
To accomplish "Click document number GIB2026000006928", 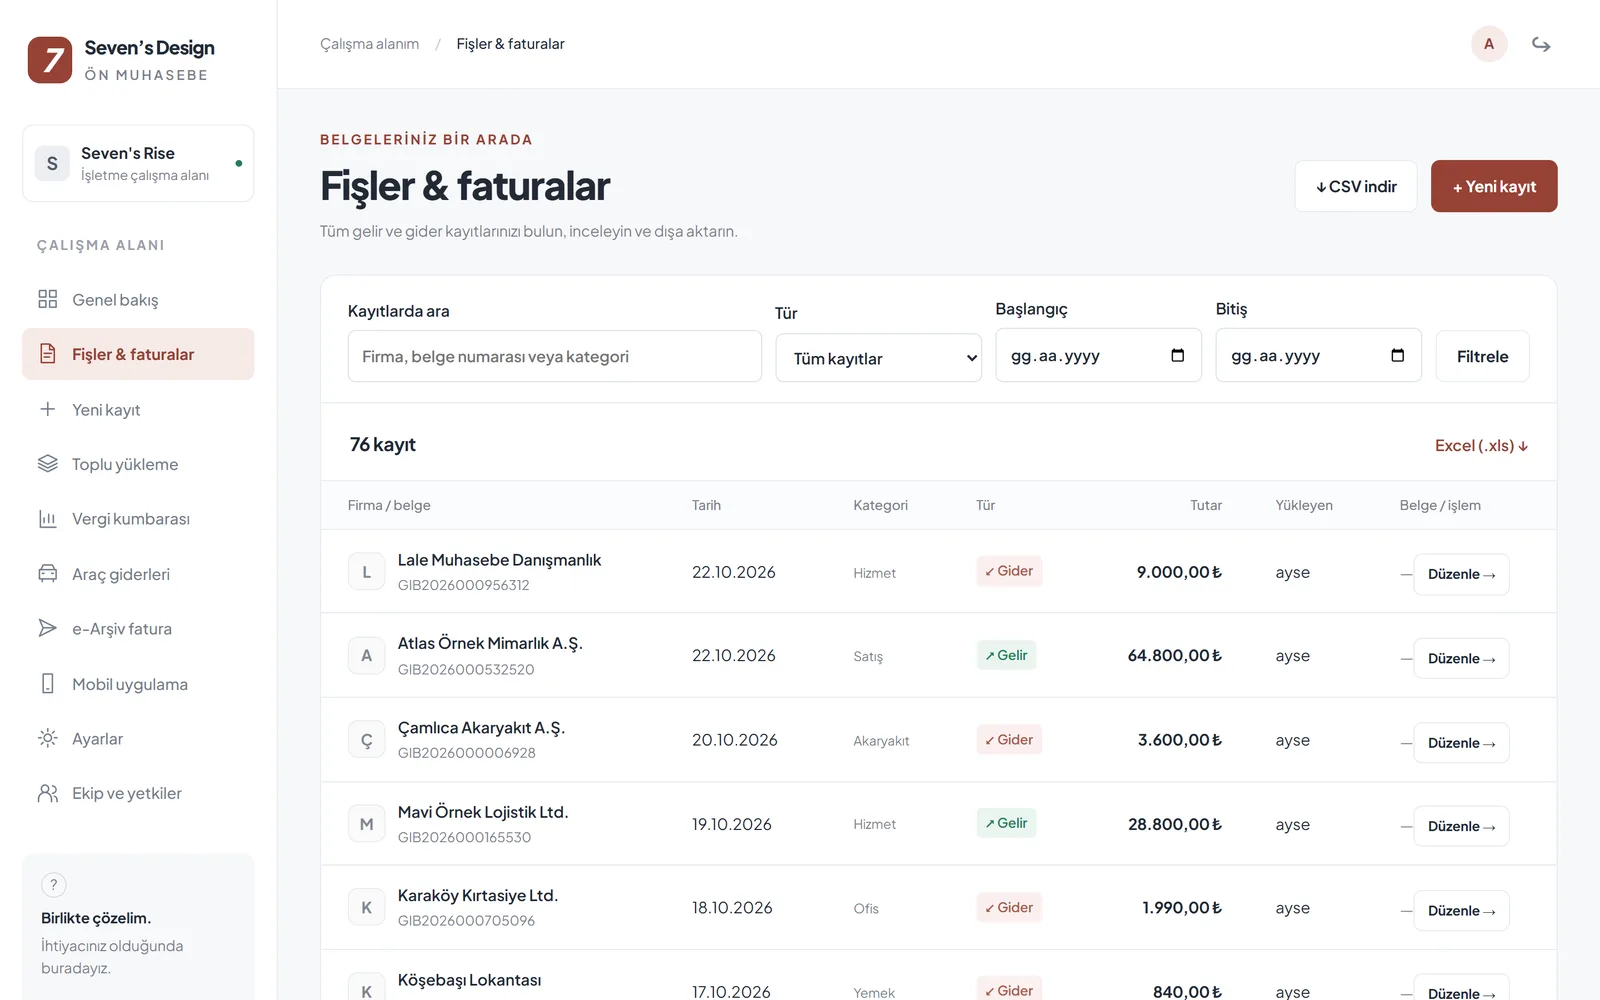I will (x=466, y=753).
